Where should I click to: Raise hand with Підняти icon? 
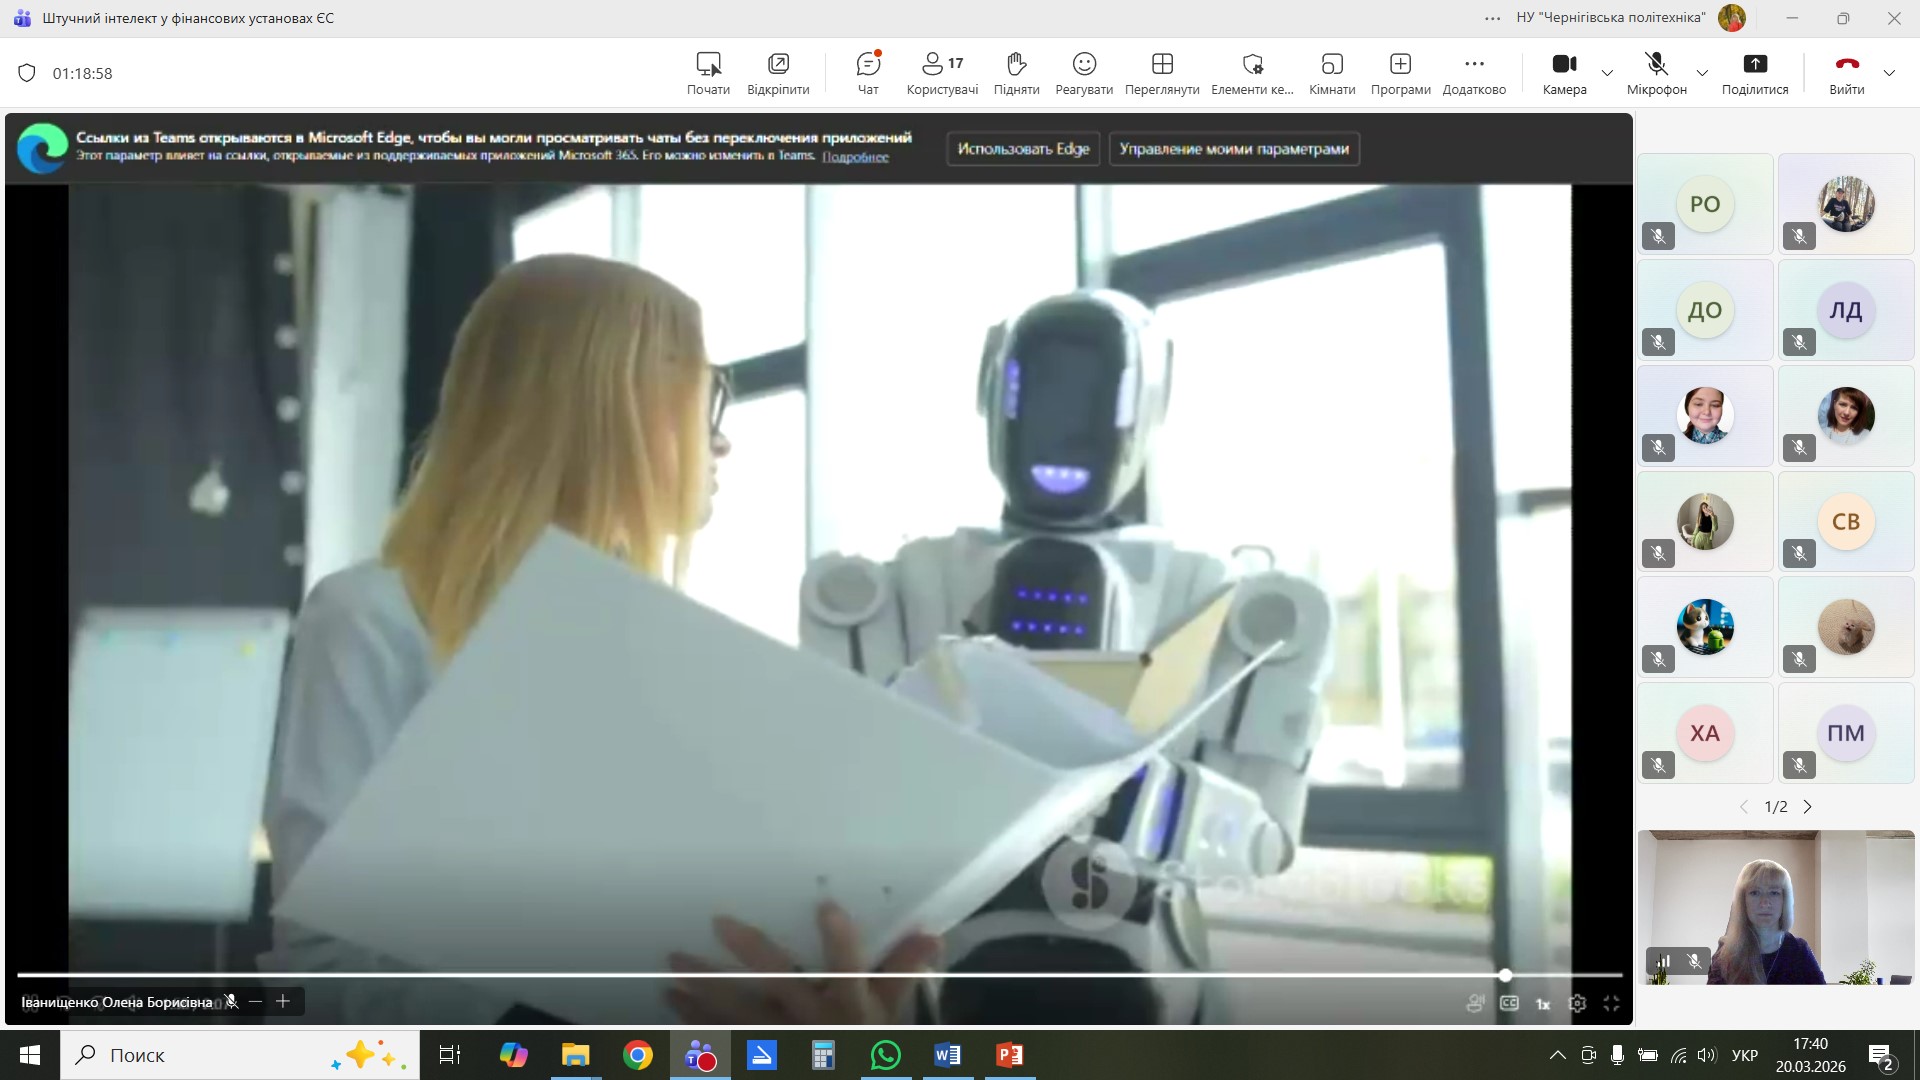1016,73
